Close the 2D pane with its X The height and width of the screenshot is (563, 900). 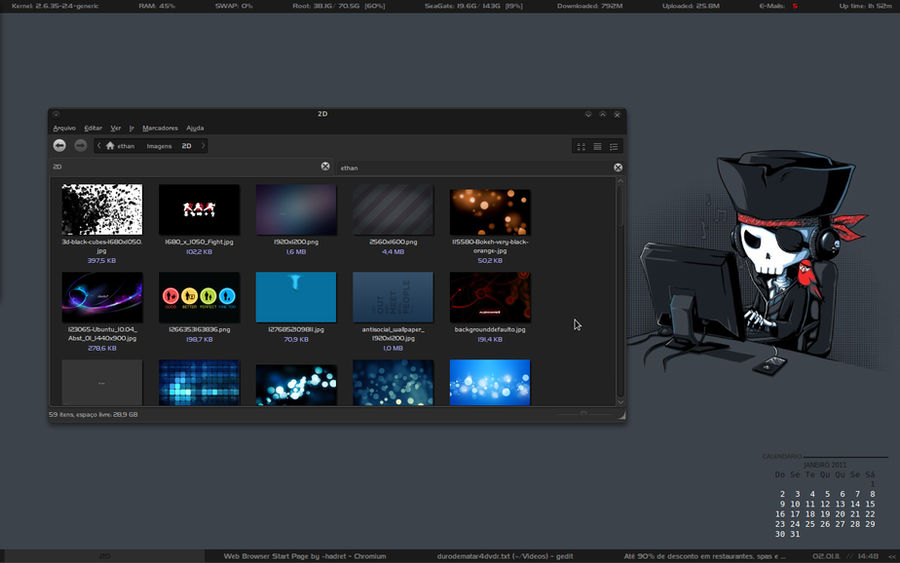click(x=325, y=167)
